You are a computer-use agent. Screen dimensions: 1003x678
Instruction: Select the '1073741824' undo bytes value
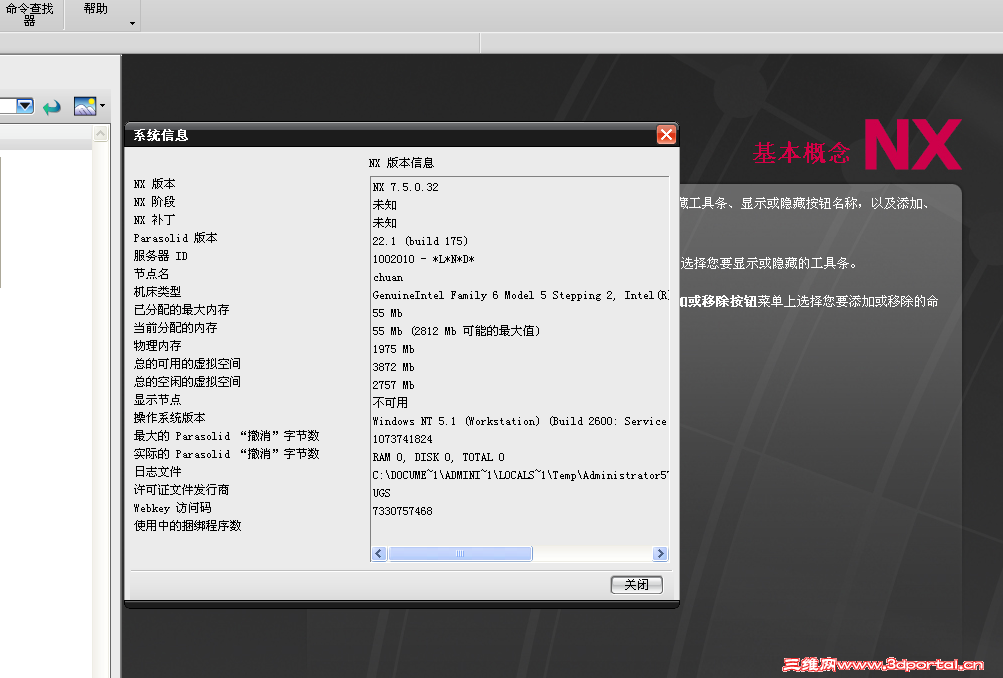pyautogui.click(x=402, y=439)
